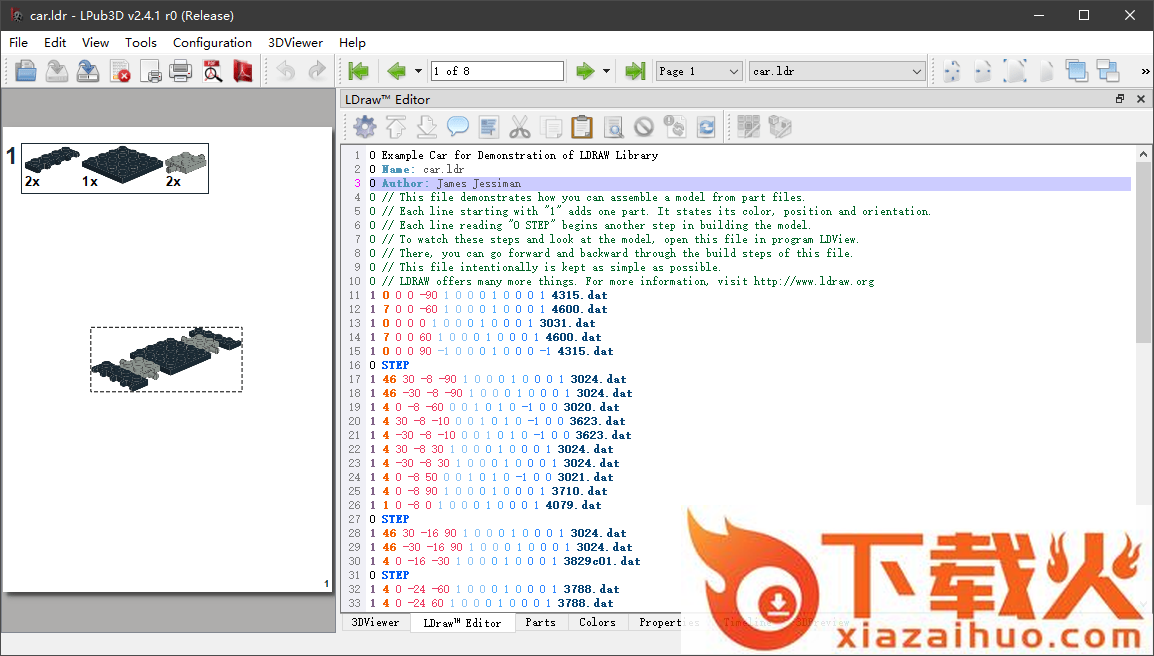Export to PDF with red Acrobat icon
1154x656 pixels.
[x=244, y=71]
